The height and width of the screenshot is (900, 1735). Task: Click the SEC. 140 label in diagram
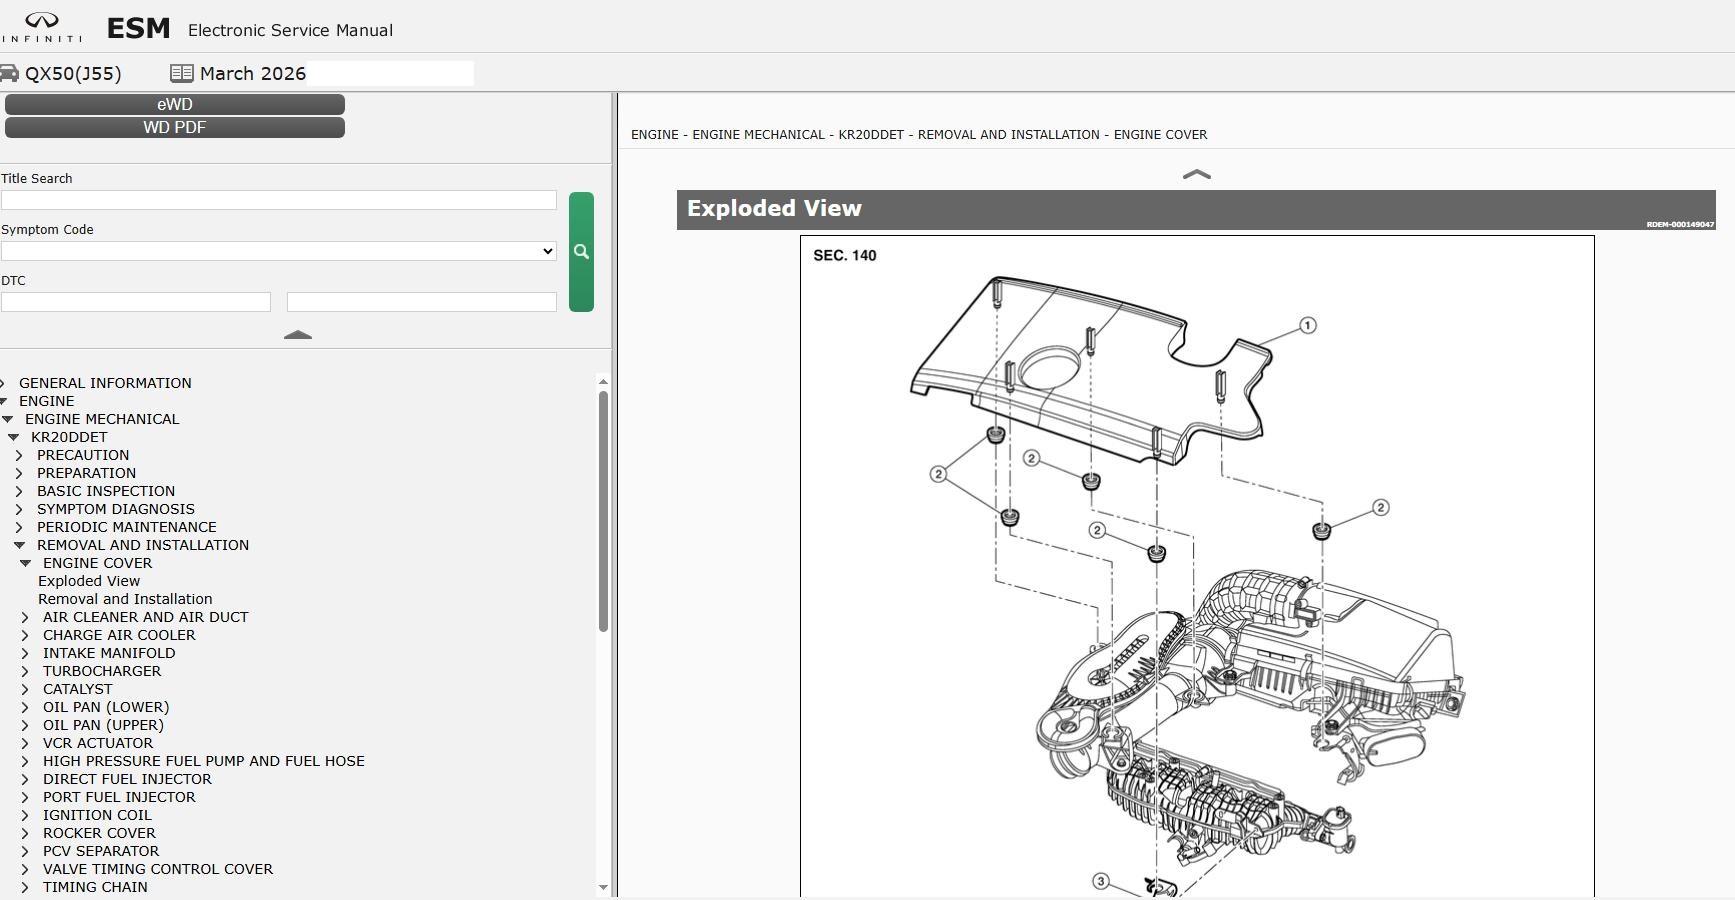coord(845,256)
